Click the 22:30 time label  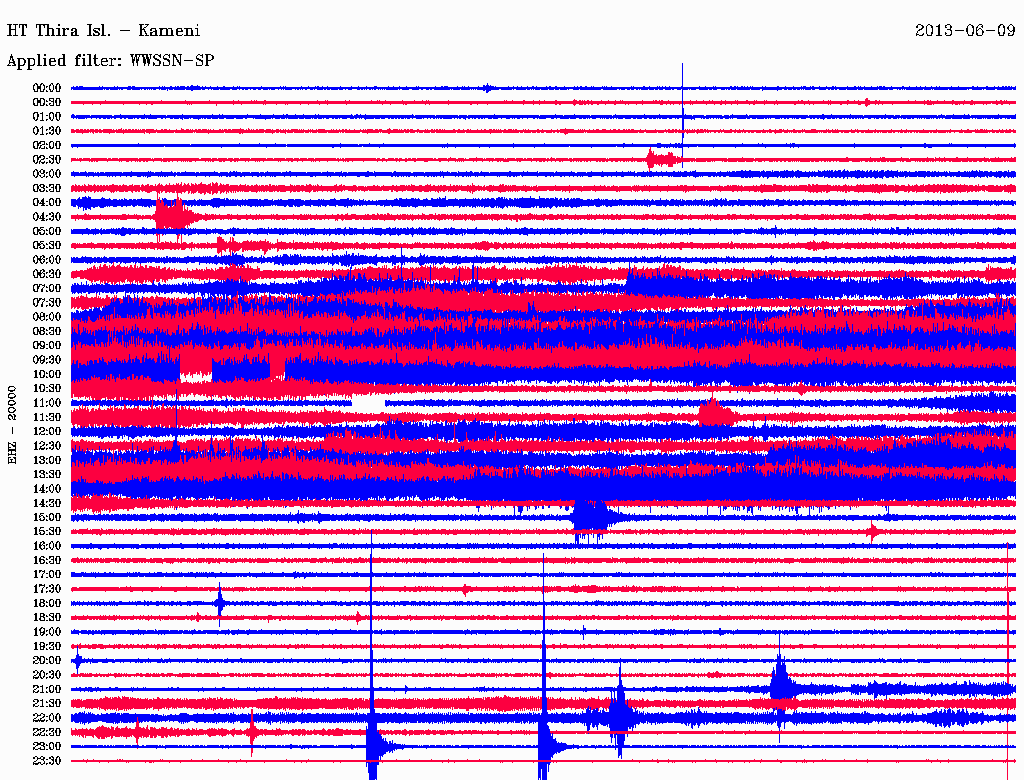click(x=47, y=732)
